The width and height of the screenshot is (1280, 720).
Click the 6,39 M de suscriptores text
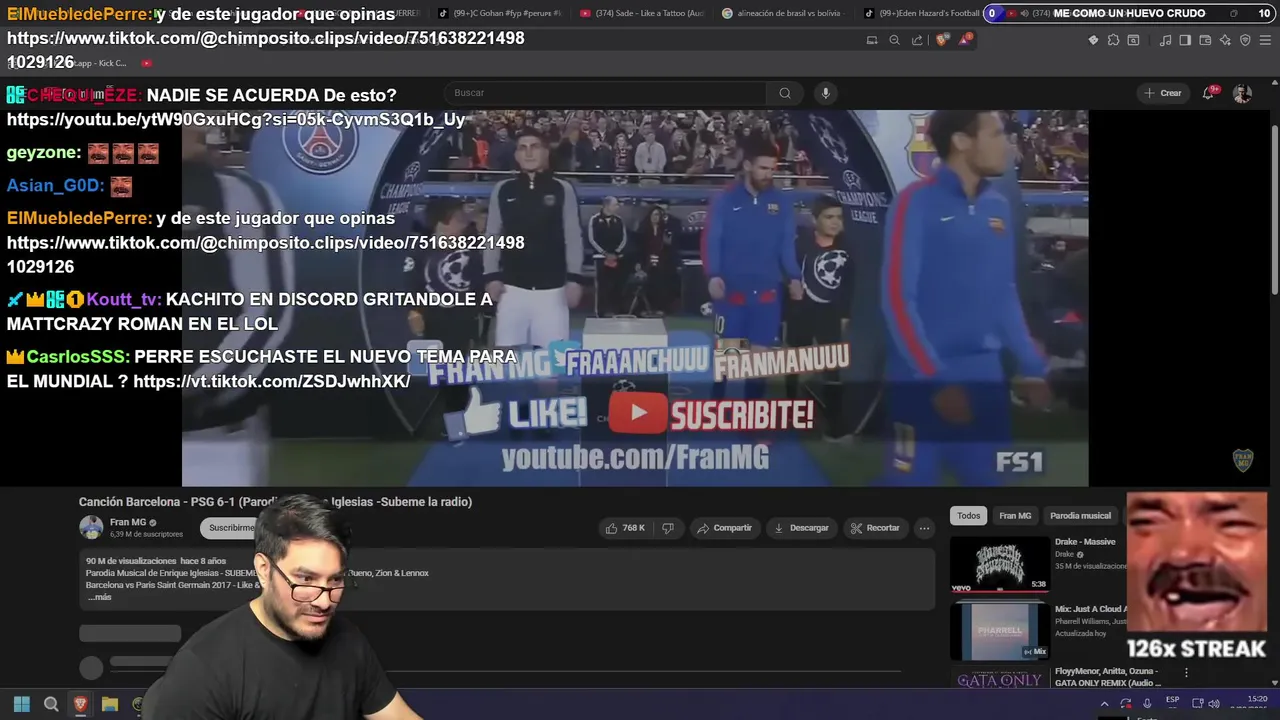(146, 535)
